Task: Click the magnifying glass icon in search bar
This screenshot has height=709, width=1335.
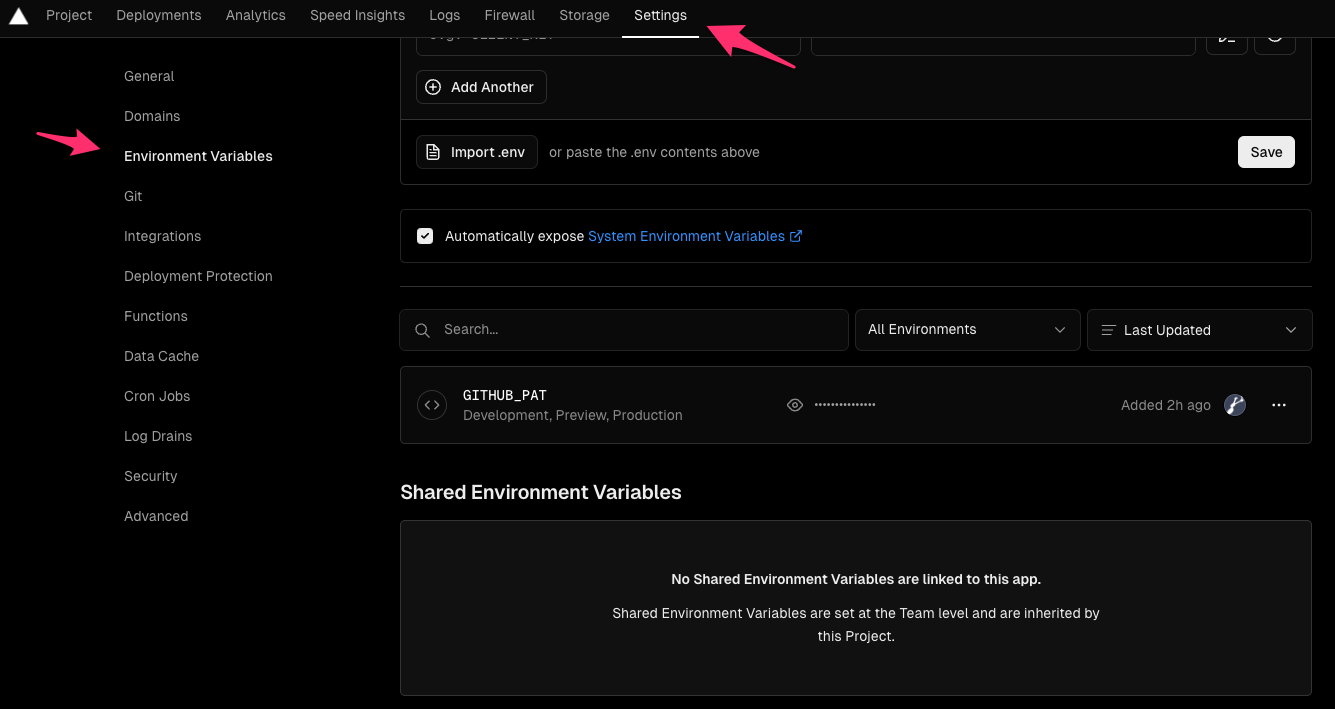Action: (x=422, y=329)
